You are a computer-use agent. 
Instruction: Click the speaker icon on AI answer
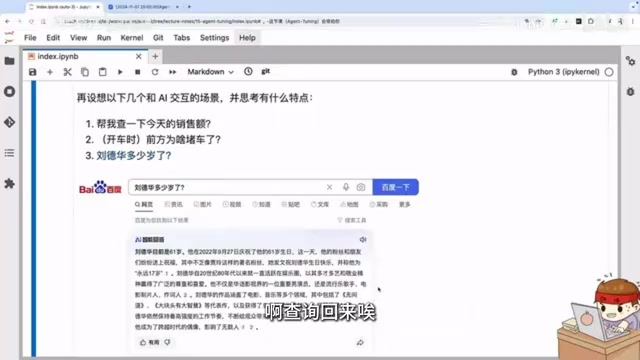click(x=363, y=240)
